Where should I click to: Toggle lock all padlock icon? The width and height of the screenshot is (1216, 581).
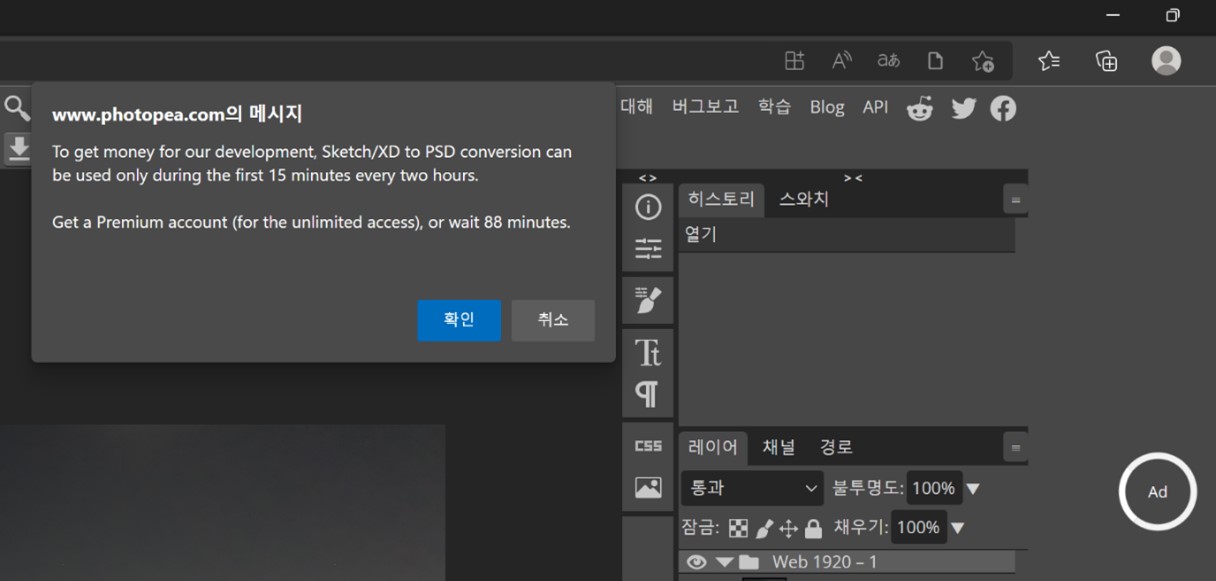pyautogui.click(x=813, y=528)
